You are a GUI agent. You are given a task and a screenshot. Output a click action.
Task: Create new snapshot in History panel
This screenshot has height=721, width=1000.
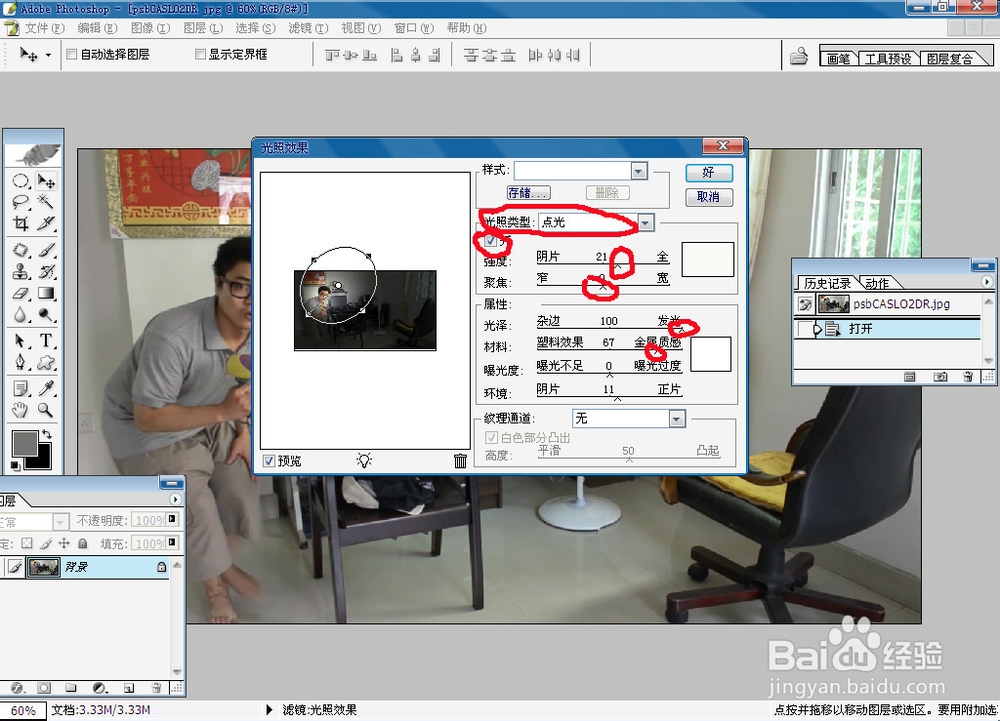[940, 377]
